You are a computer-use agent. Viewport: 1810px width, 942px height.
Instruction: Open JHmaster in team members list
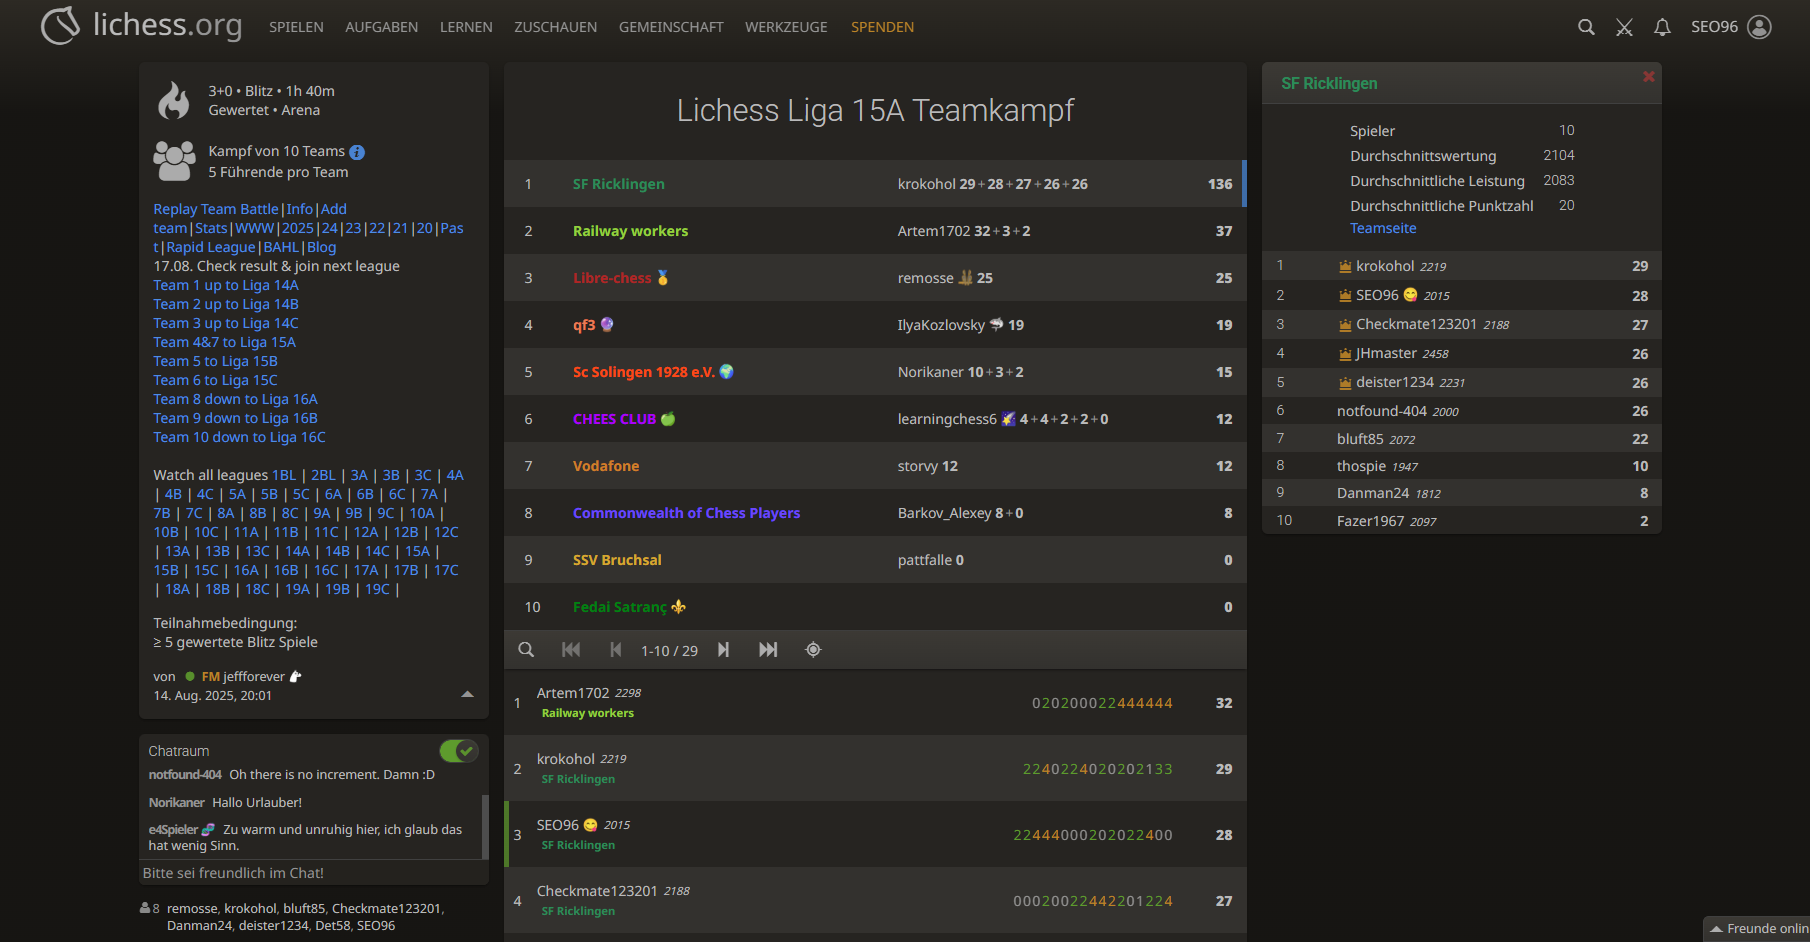point(1462,353)
